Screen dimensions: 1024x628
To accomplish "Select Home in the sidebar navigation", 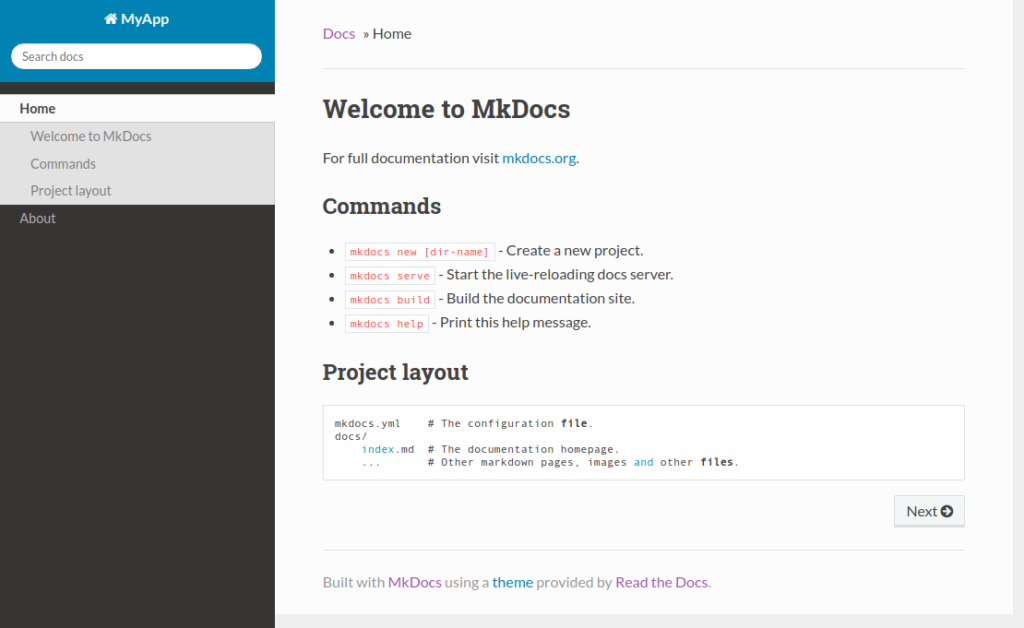I will coord(137,108).
